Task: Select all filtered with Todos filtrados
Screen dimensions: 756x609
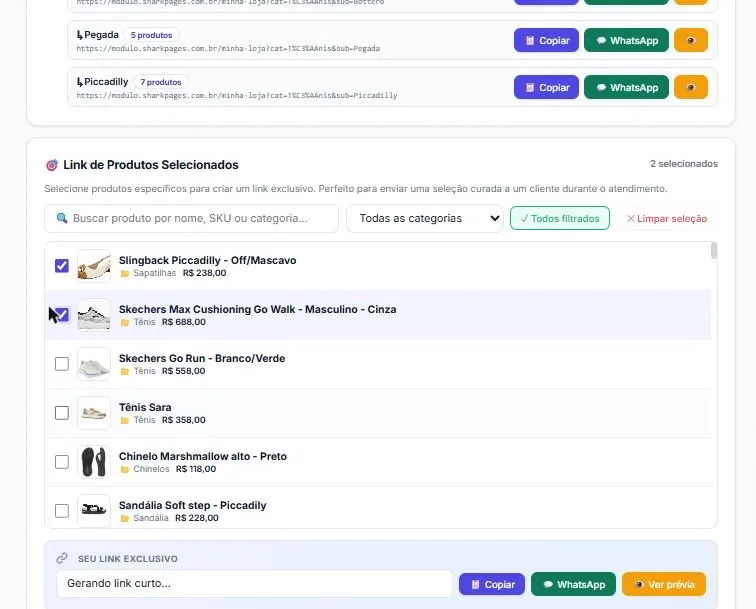Action: click(560, 218)
